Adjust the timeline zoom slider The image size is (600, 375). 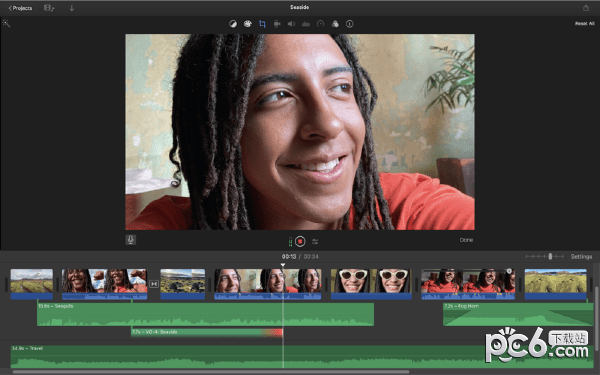pos(550,256)
